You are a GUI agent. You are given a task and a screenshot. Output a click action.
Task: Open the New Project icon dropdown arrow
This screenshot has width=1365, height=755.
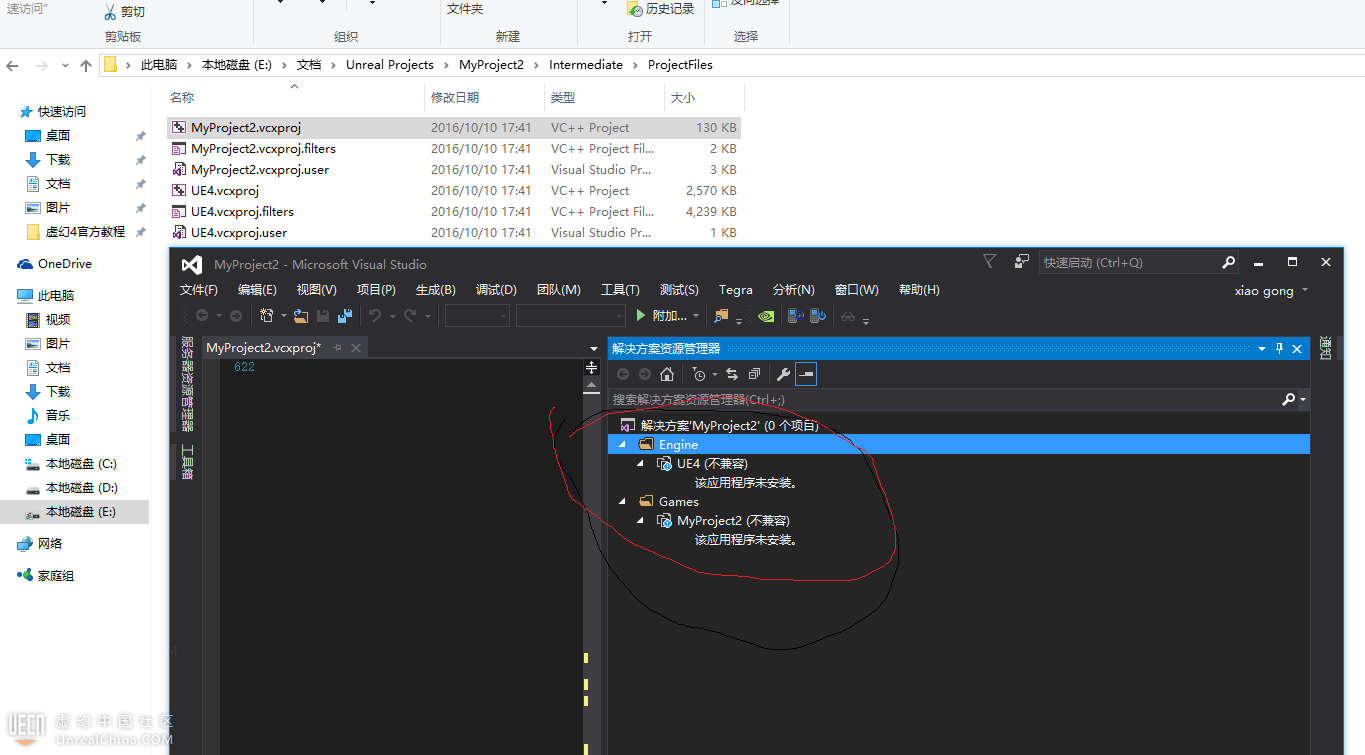coord(283,316)
